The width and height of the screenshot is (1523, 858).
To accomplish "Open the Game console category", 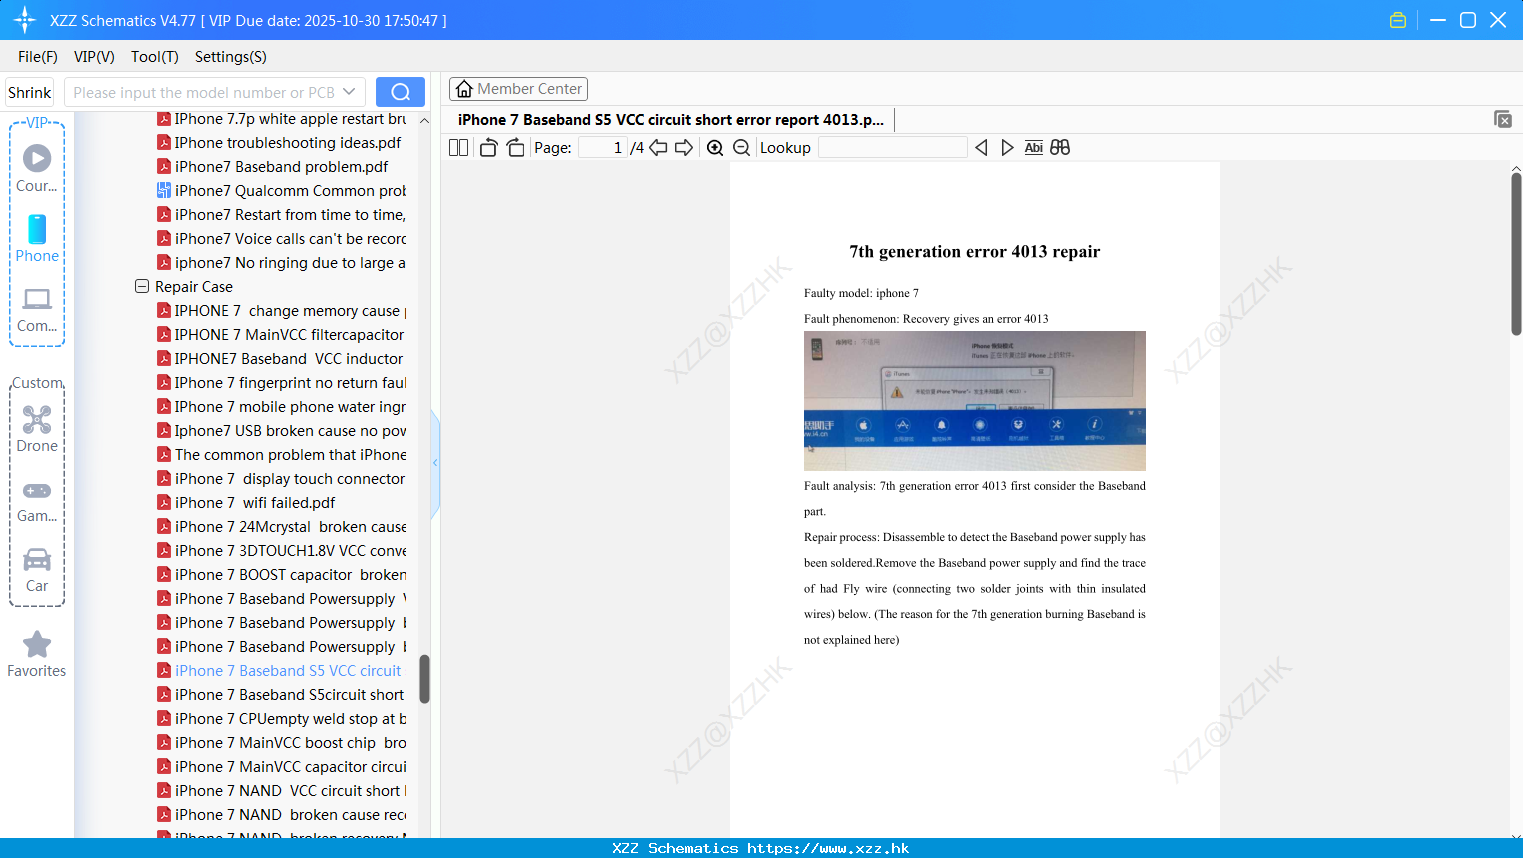I will 37,501.
